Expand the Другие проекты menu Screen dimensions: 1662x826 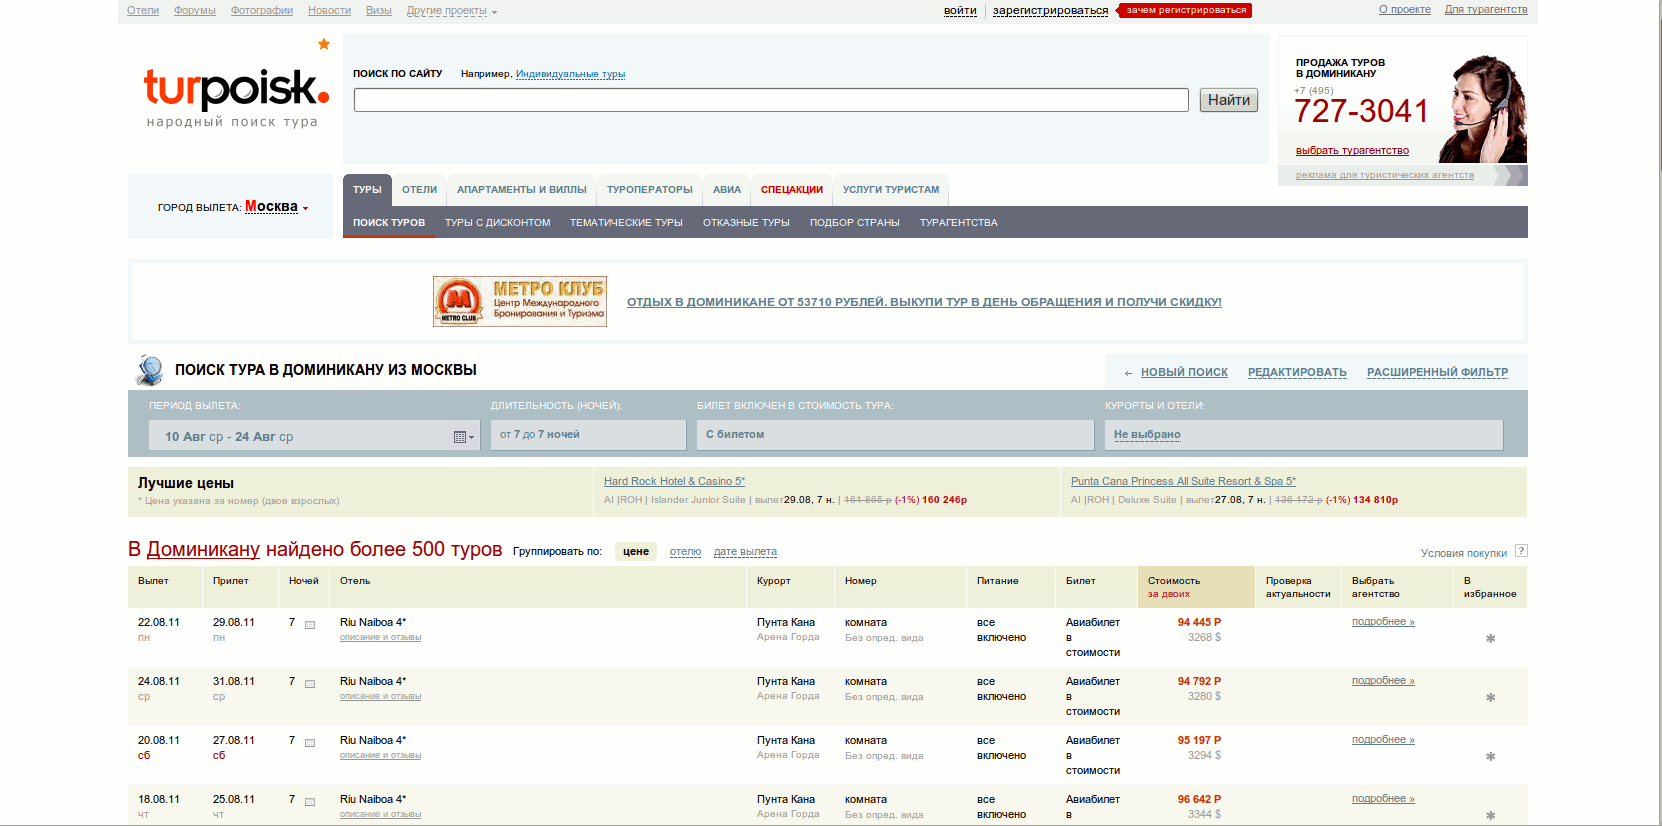coord(451,11)
